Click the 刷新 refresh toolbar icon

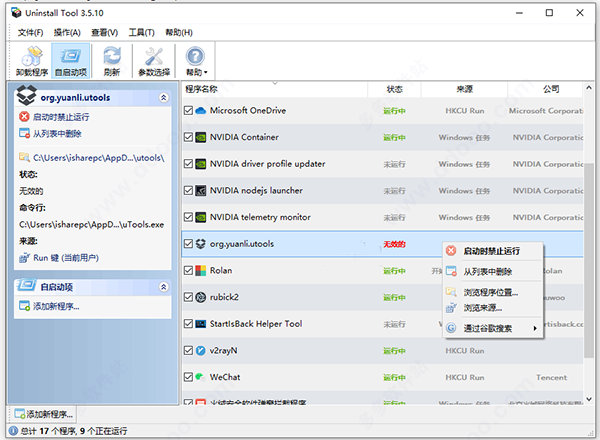[112, 61]
